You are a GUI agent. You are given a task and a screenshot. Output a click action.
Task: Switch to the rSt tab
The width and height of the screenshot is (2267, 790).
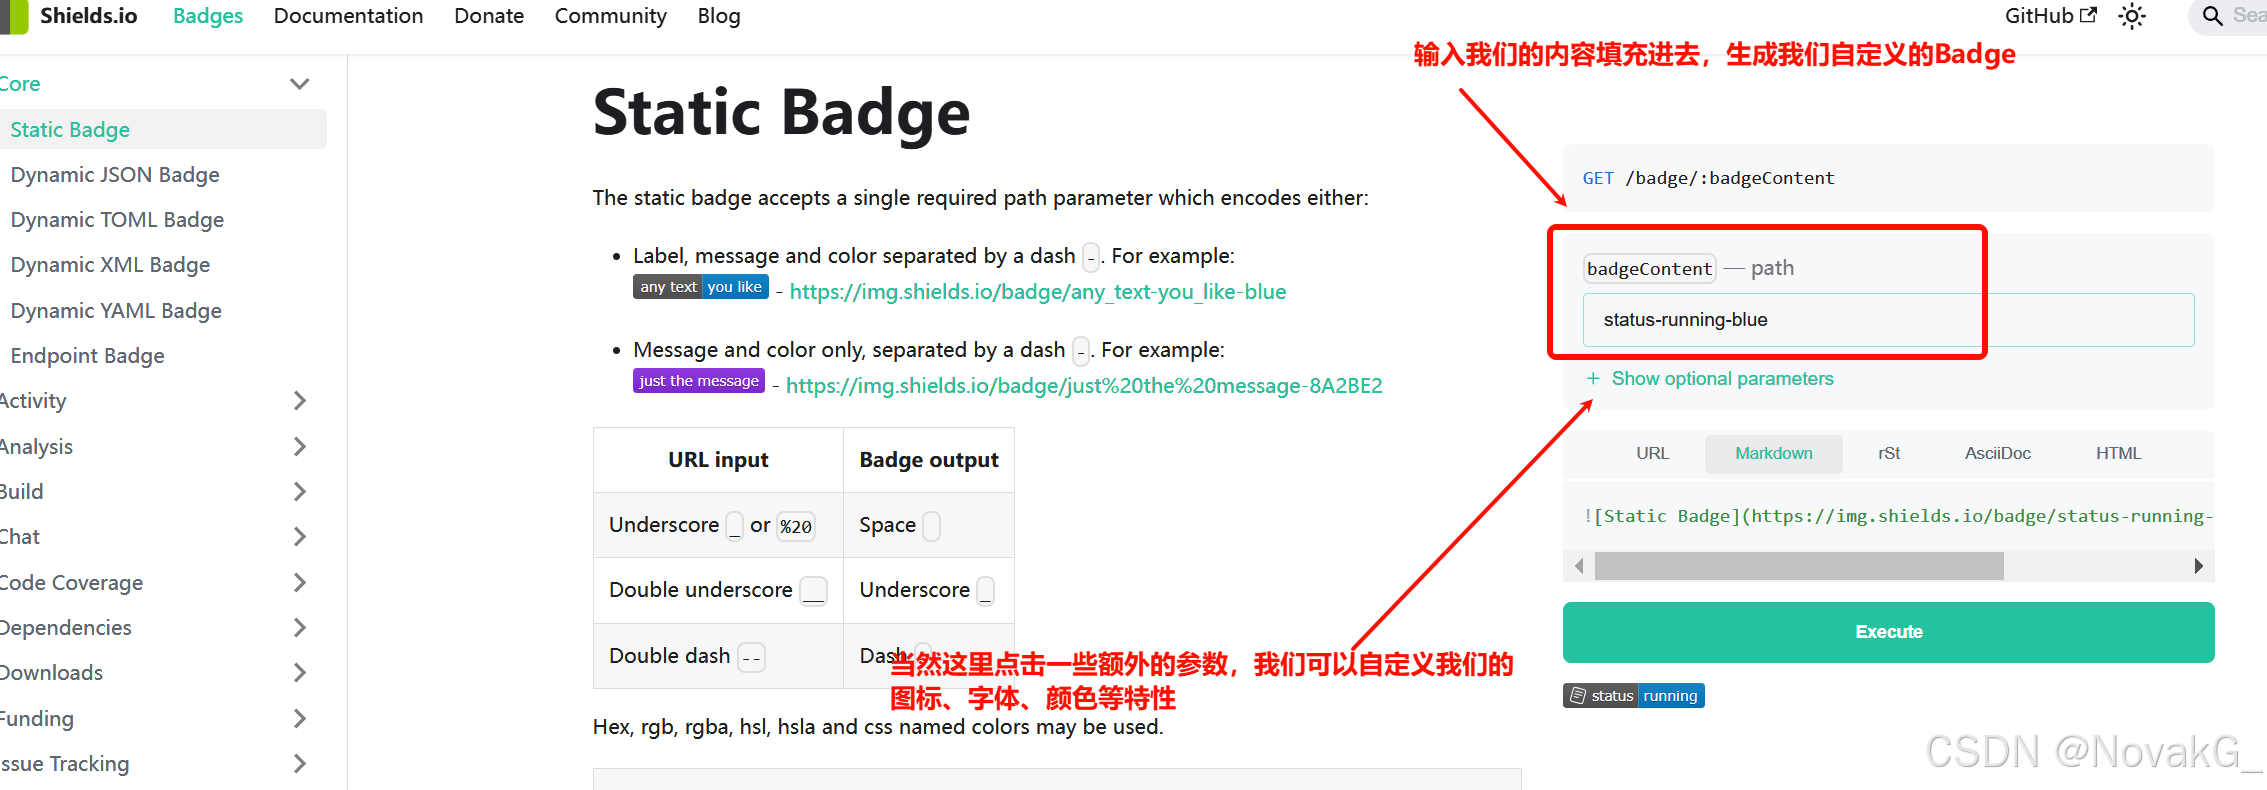(1889, 453)
